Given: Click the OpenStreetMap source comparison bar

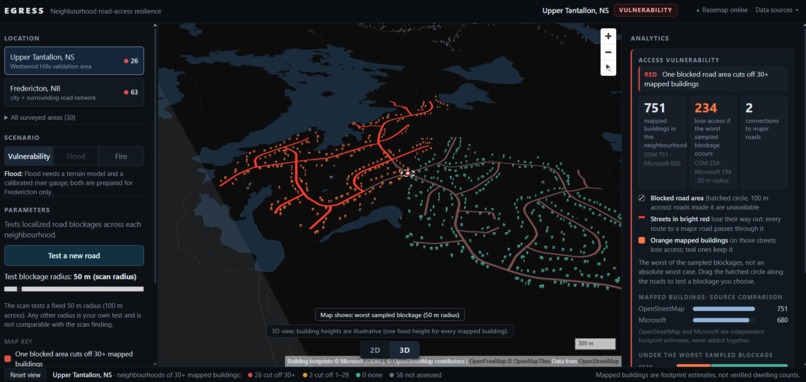Looking at the screenshot, I should click(724, 309).
